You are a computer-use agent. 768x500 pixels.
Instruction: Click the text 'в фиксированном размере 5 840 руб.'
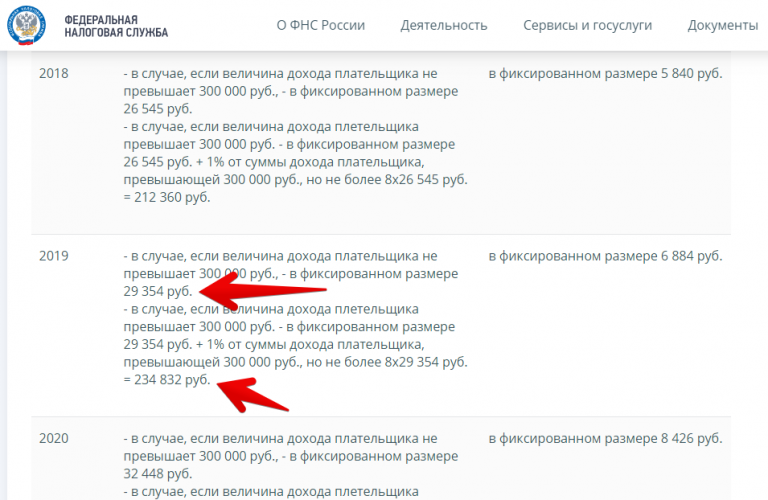605,73
